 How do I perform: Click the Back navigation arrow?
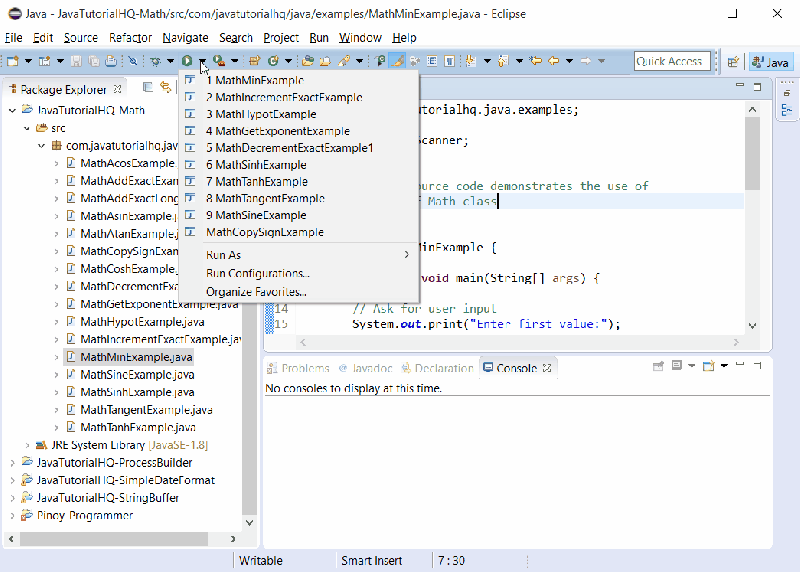(554, 61)
